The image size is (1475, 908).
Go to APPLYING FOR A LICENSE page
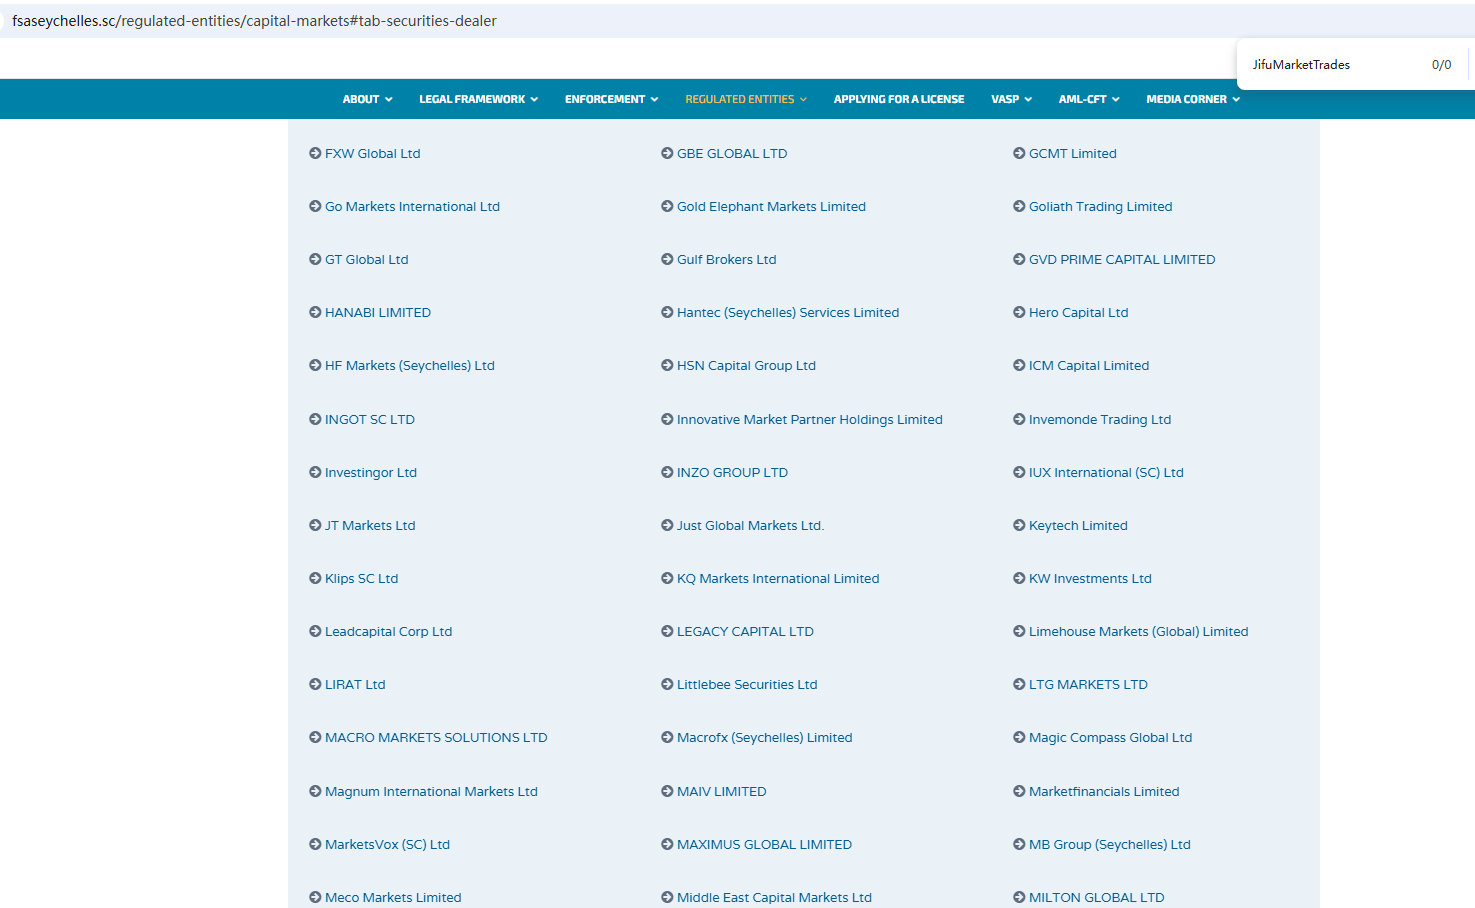[x=899, y=99]
